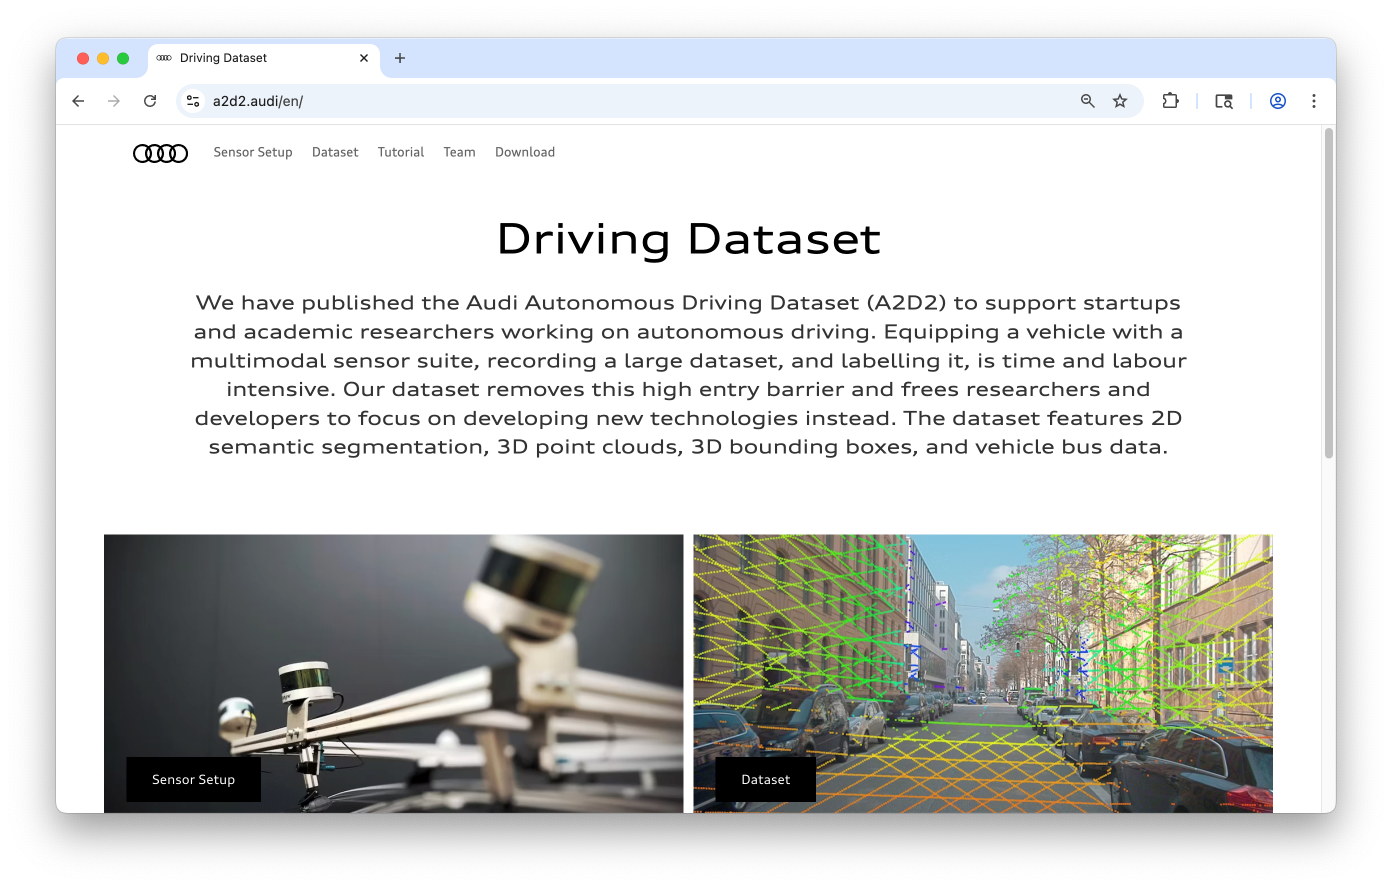Navigate to the Team page

tap(459, 152)
